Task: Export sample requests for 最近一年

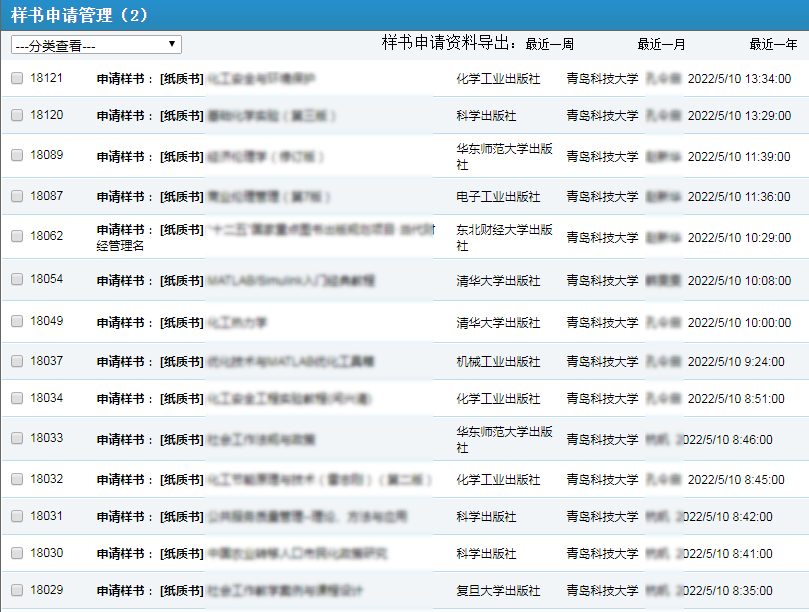Action: [x=773, y=44]
